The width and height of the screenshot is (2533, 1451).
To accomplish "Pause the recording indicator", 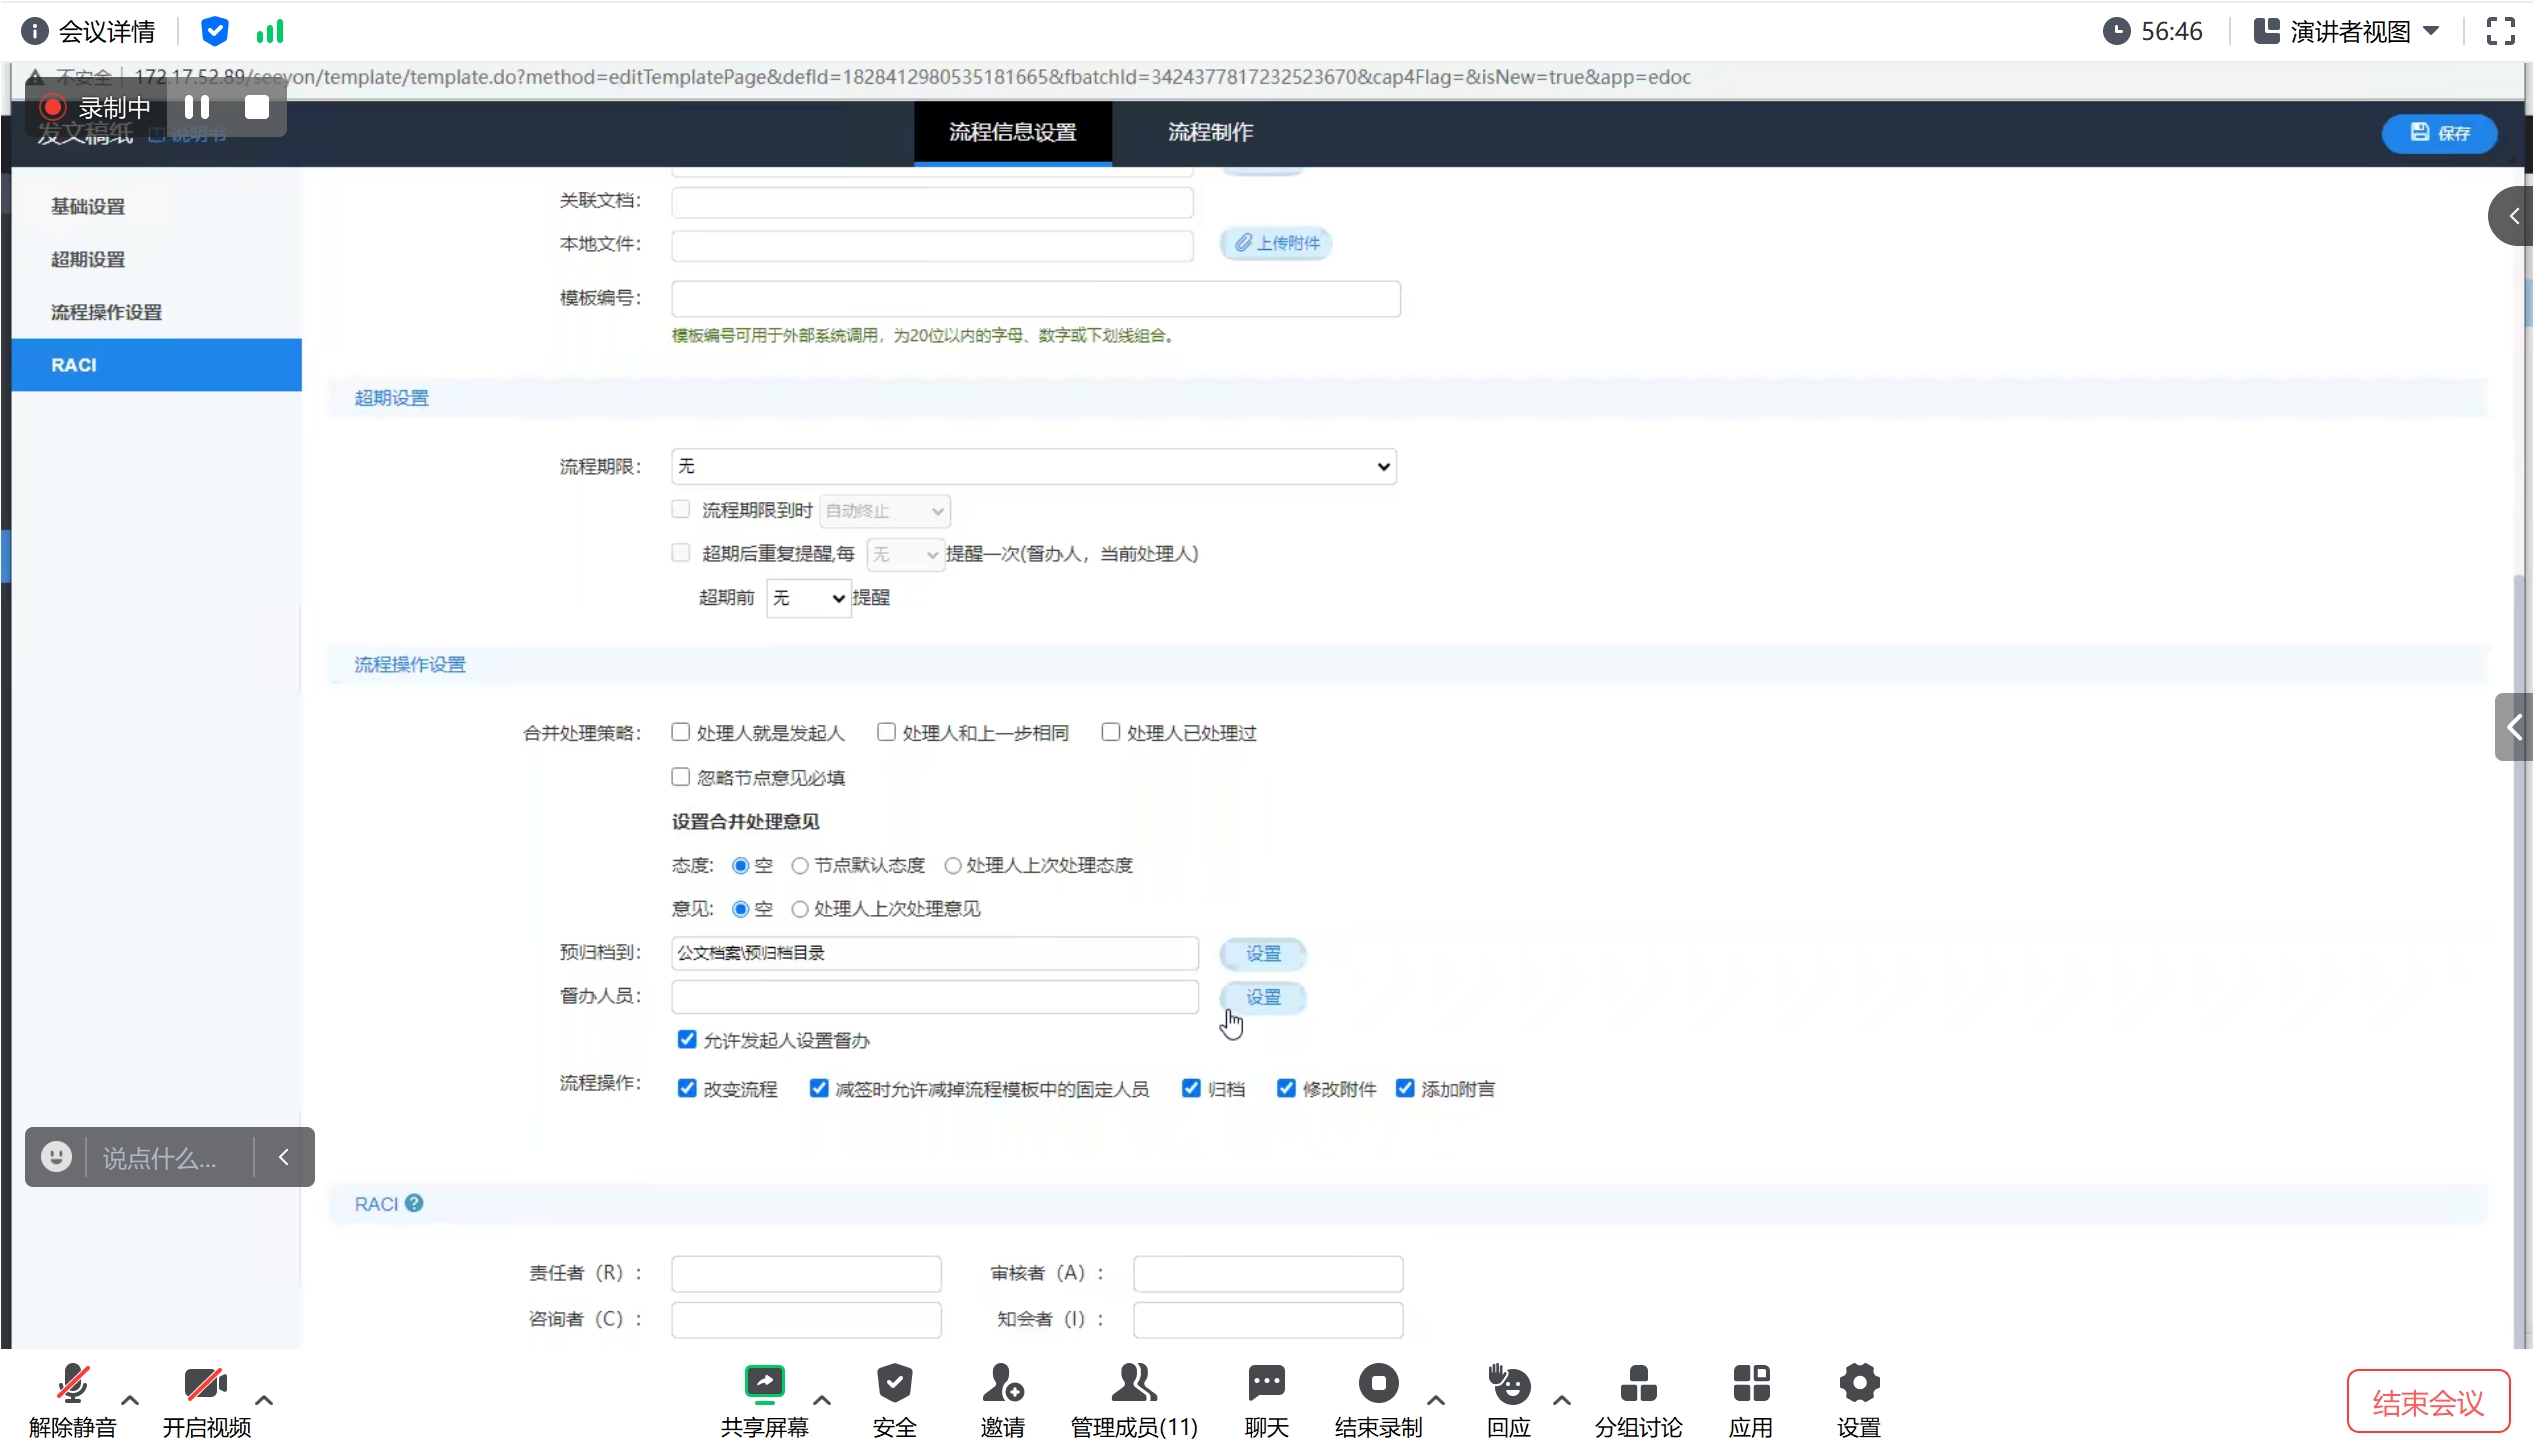I will (197, 107).
